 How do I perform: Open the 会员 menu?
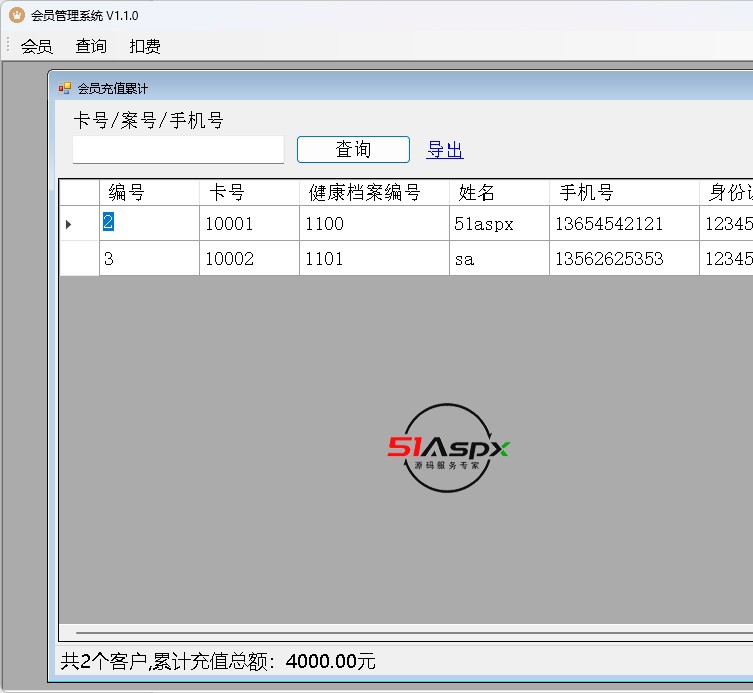[36, 46]
